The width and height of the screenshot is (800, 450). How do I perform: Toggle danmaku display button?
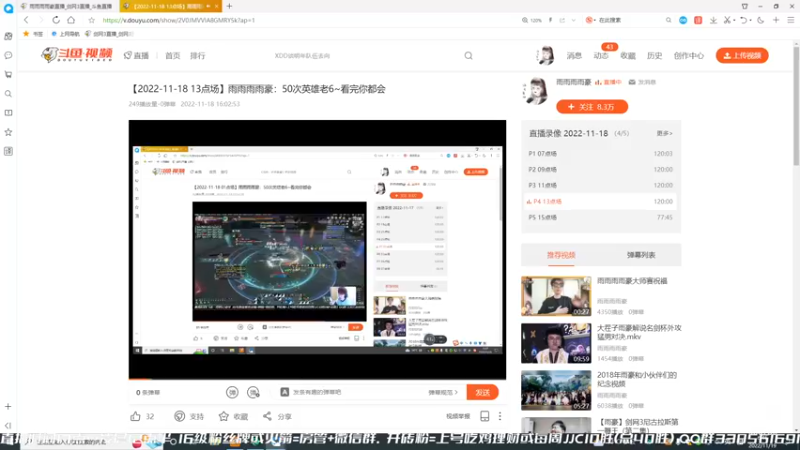pos(232,392)
